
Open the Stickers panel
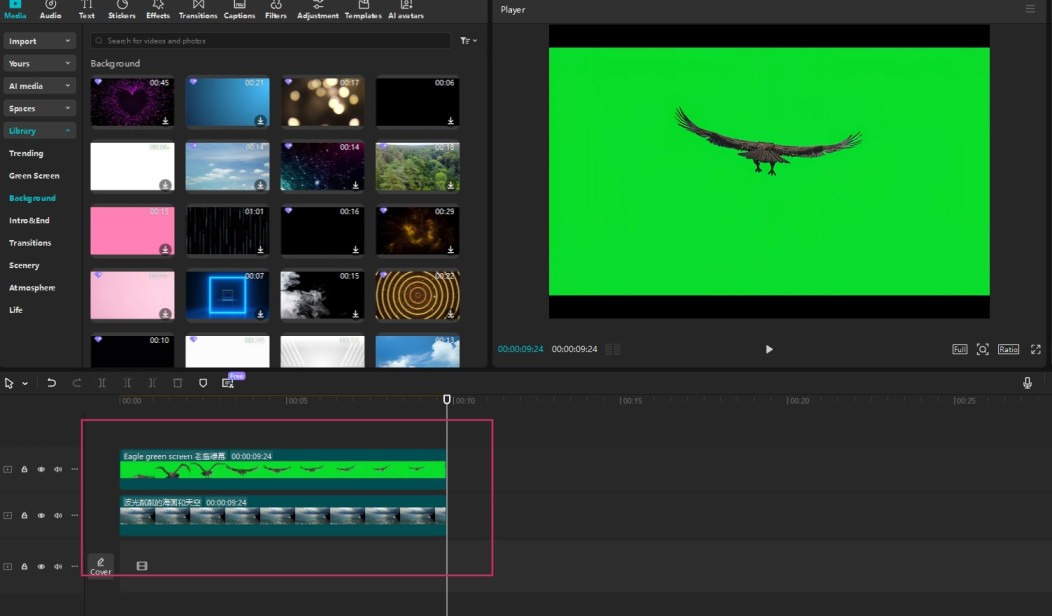click(121, 9)
